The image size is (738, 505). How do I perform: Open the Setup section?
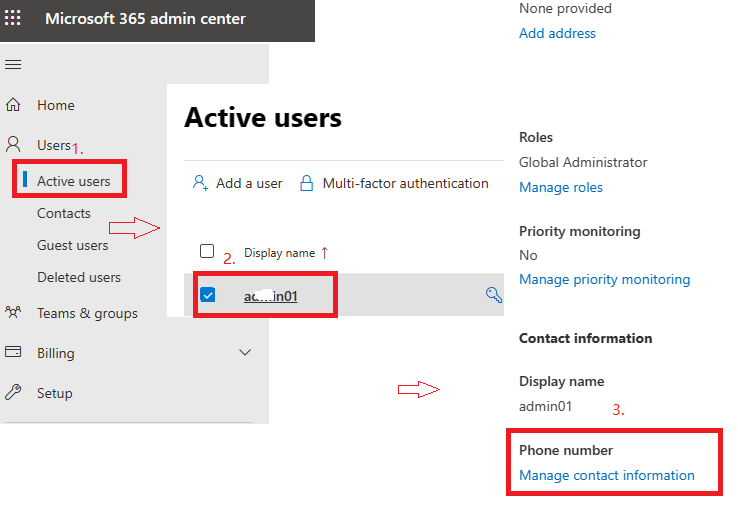click(55, 393)
